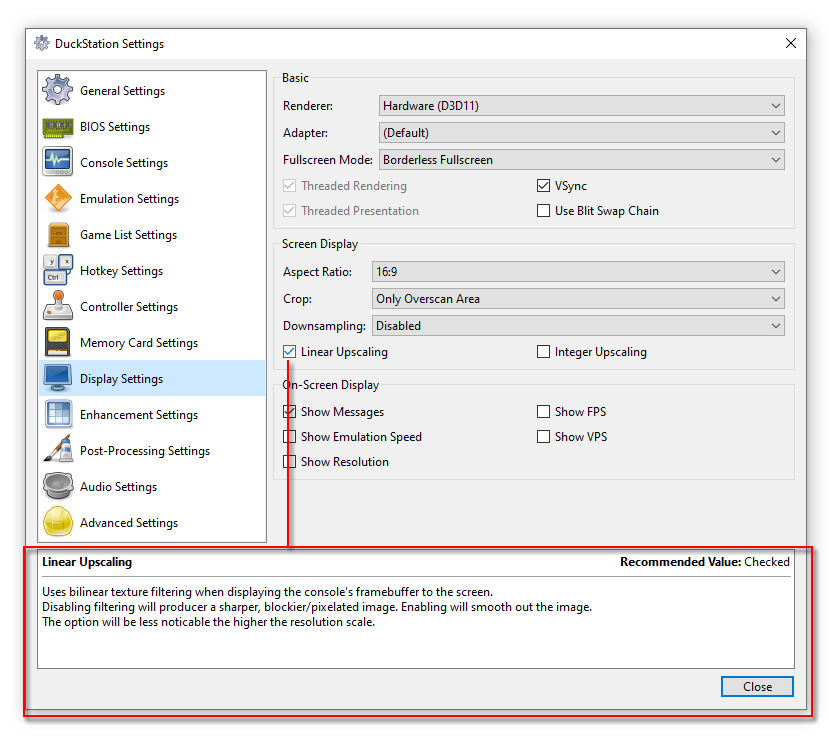Click the DuckStation Settings window title
Viewport: 829px width, 741px height.
click(109, 44)
